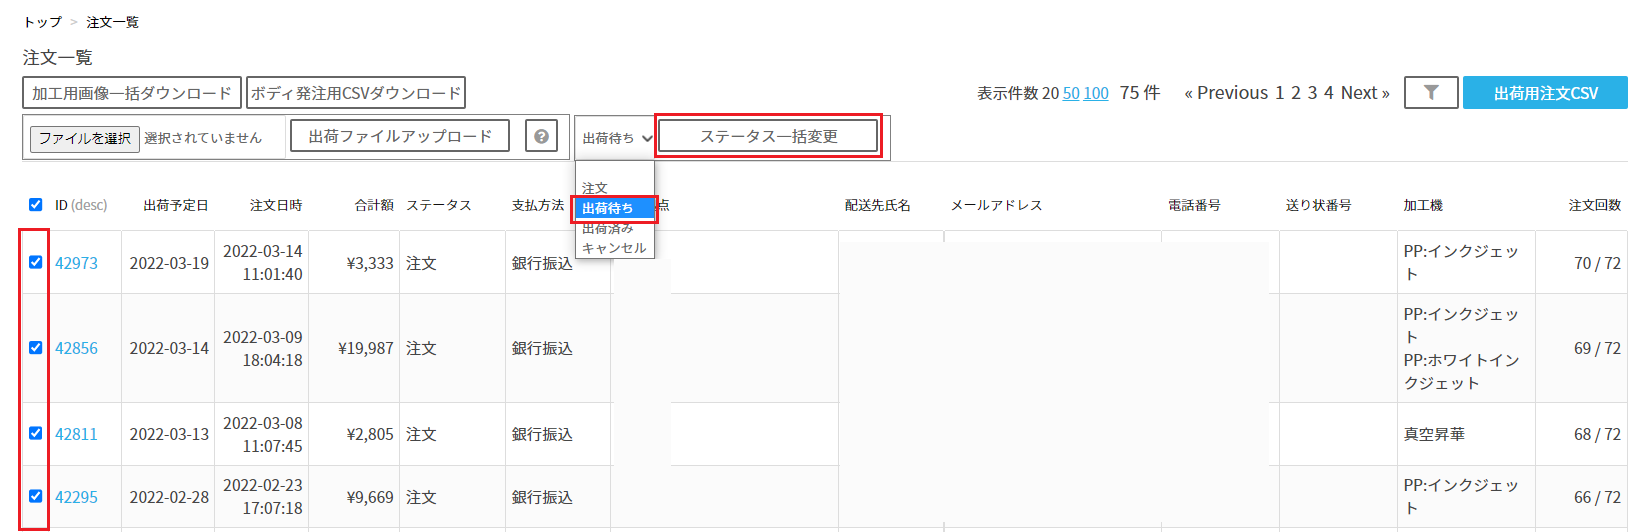Go to pagination page 2
1639x532 pixels.
1296,93
